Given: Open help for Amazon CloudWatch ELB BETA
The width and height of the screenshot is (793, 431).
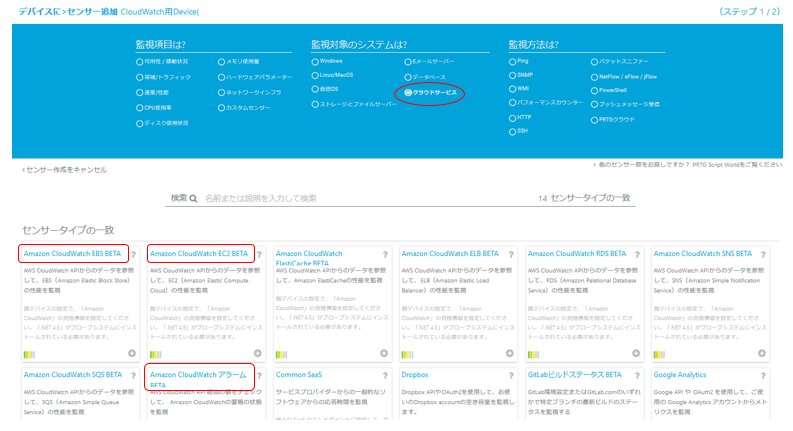Looking at the screenshot, I should pyautogui.click(x=511, y=254).
